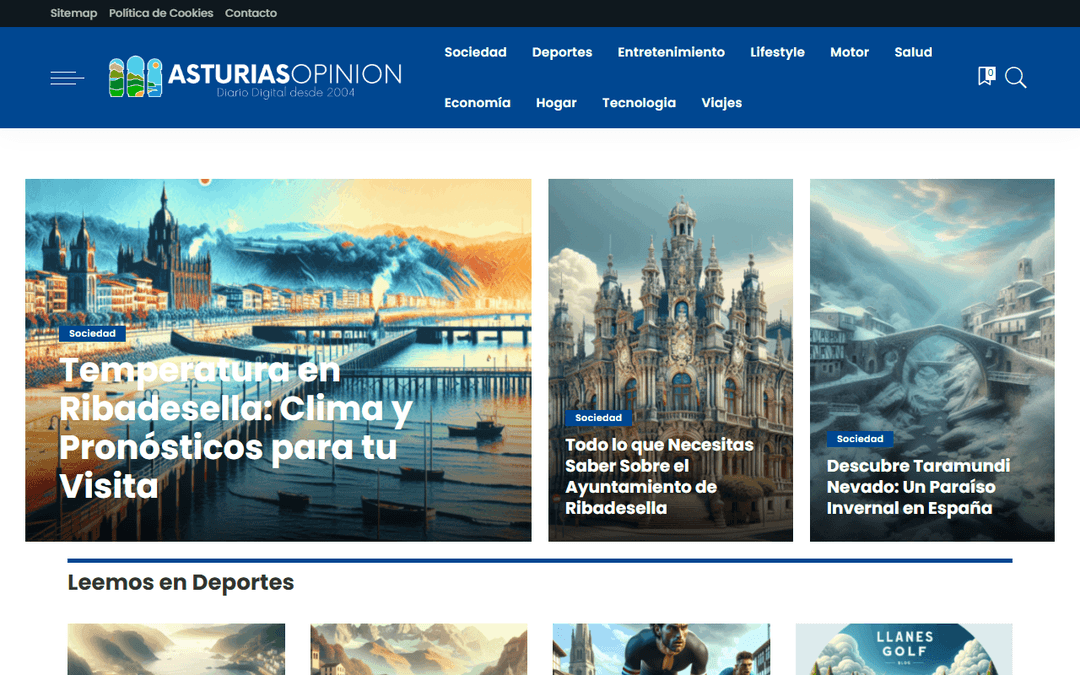
Task: Open the Llanes Golf thumbnail
Action: coord(904,649)
